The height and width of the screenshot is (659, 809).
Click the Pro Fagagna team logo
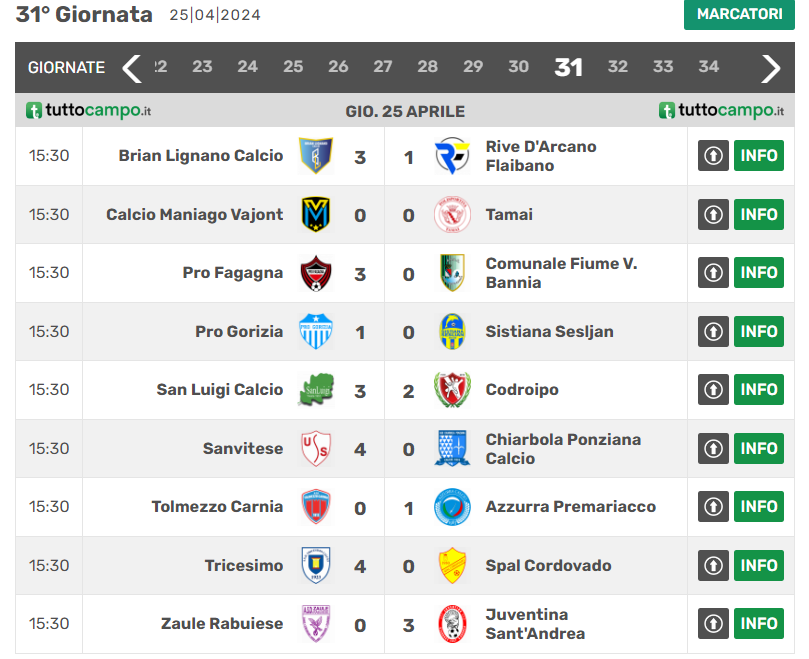click(x=316, y=273)
